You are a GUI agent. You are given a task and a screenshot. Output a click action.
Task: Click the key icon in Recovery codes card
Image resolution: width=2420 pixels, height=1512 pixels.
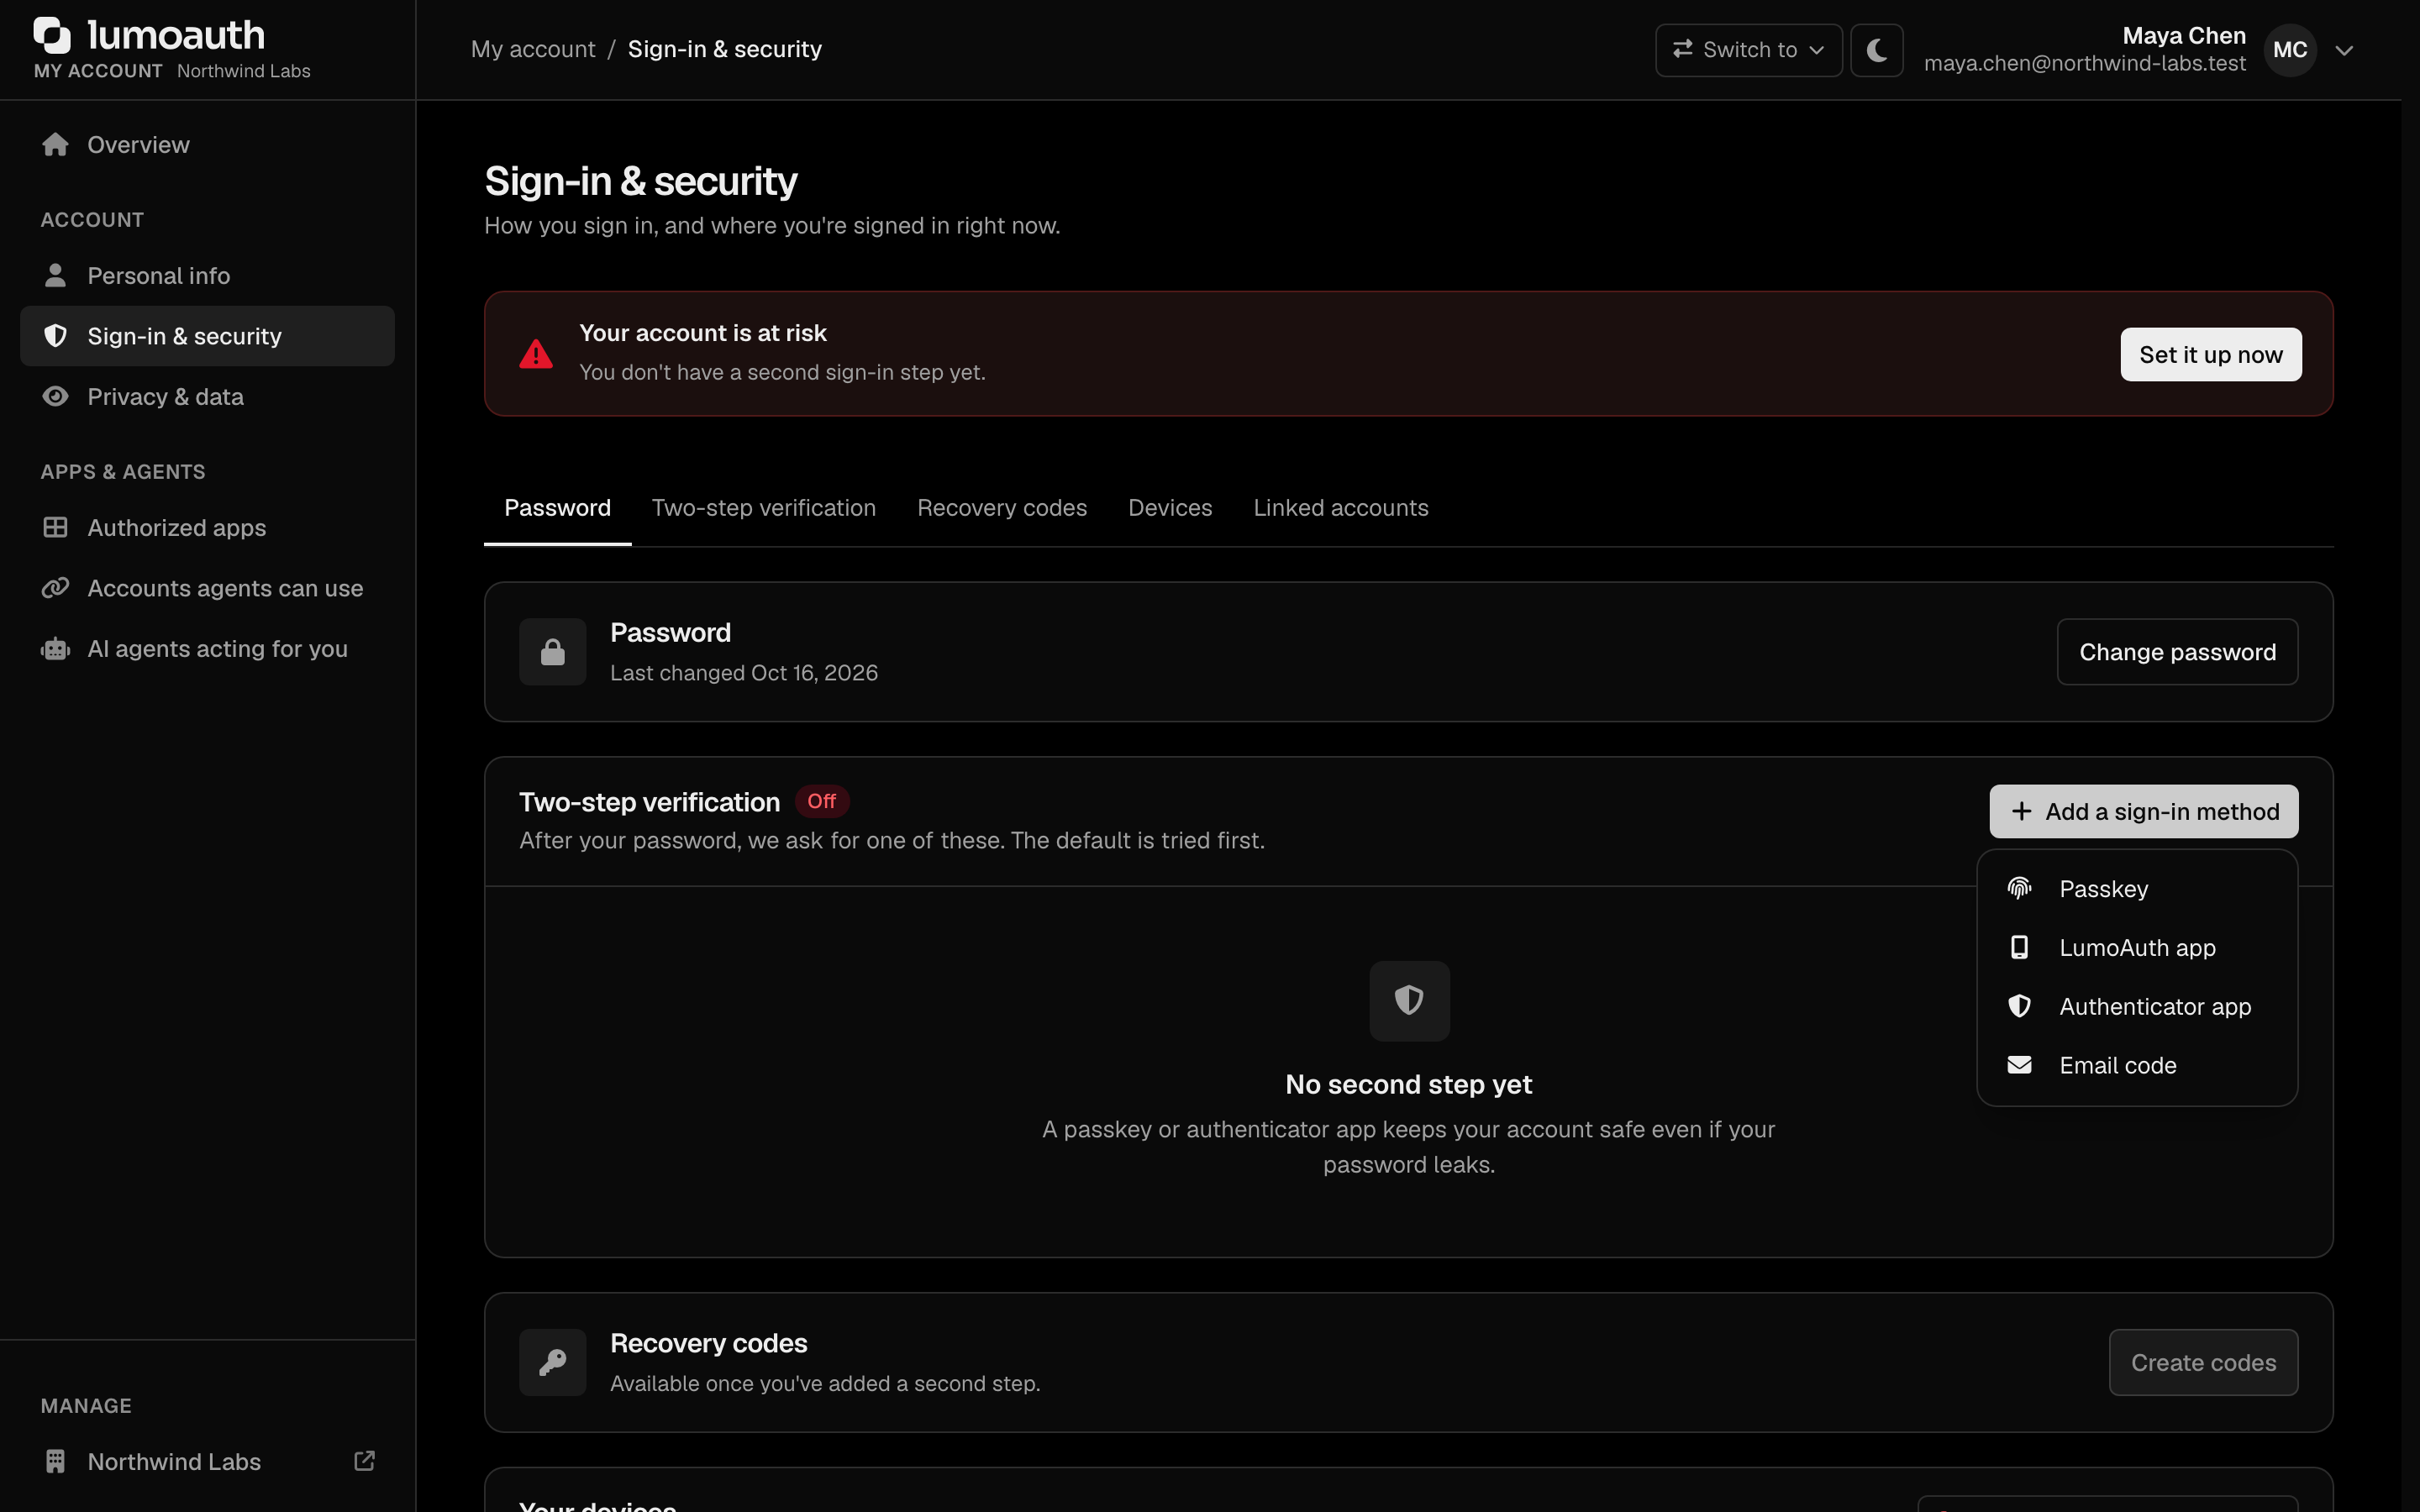tap(553, 1362)
